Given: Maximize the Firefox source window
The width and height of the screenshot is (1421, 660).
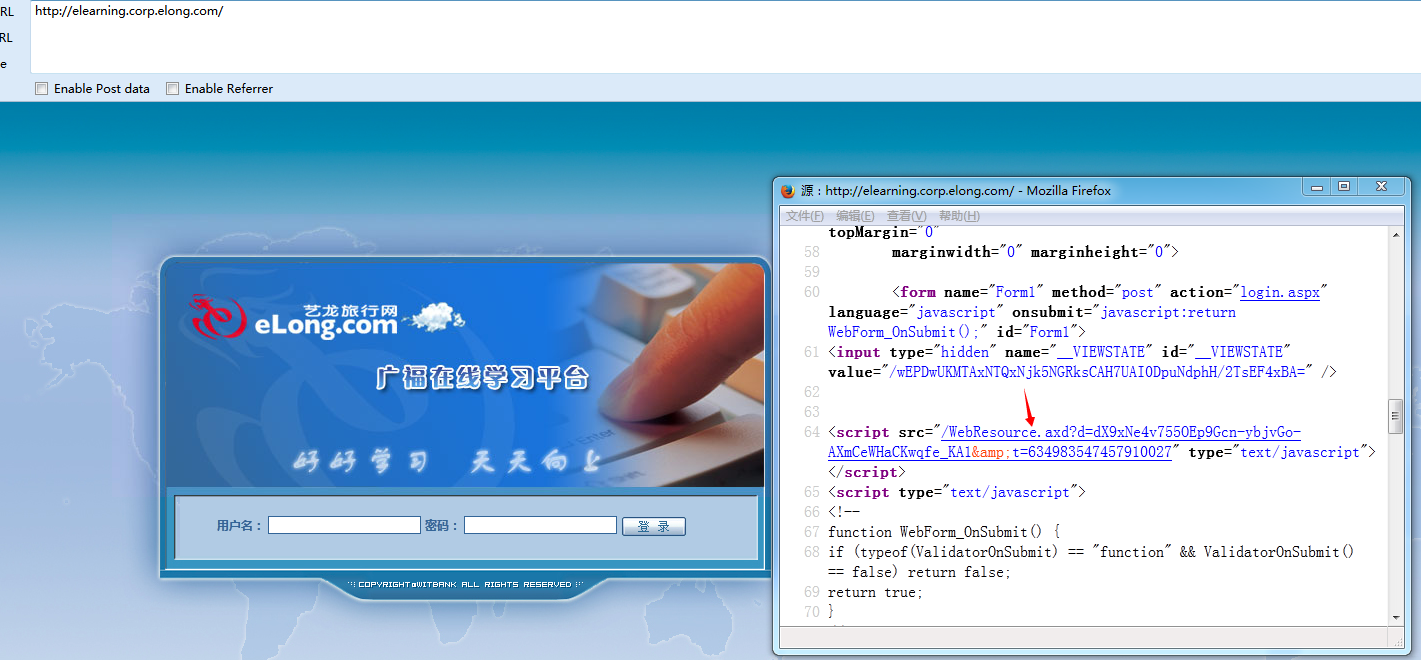Looking at the screenshot, I should (1344, 187).
